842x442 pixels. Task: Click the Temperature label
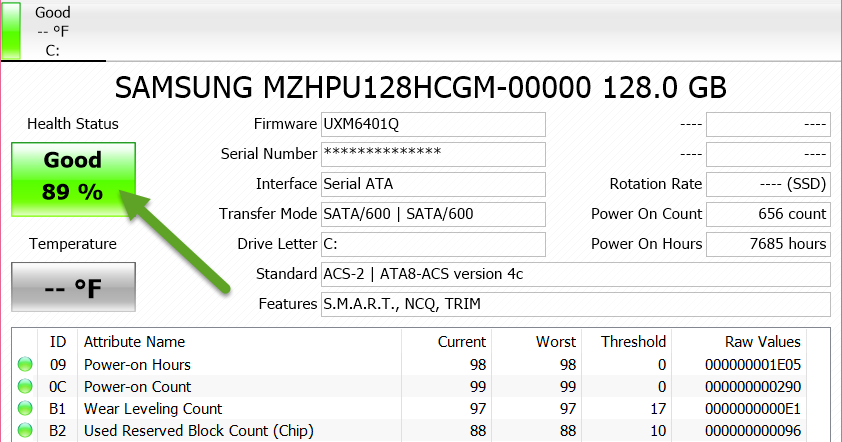coord(73,244)
